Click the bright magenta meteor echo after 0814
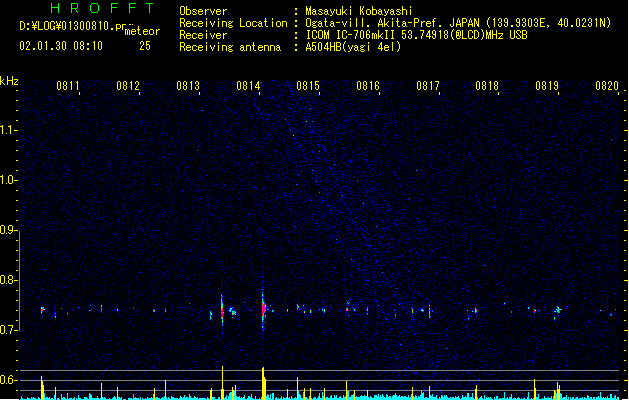This screenshot has width=629, height=400. (264, 309)
